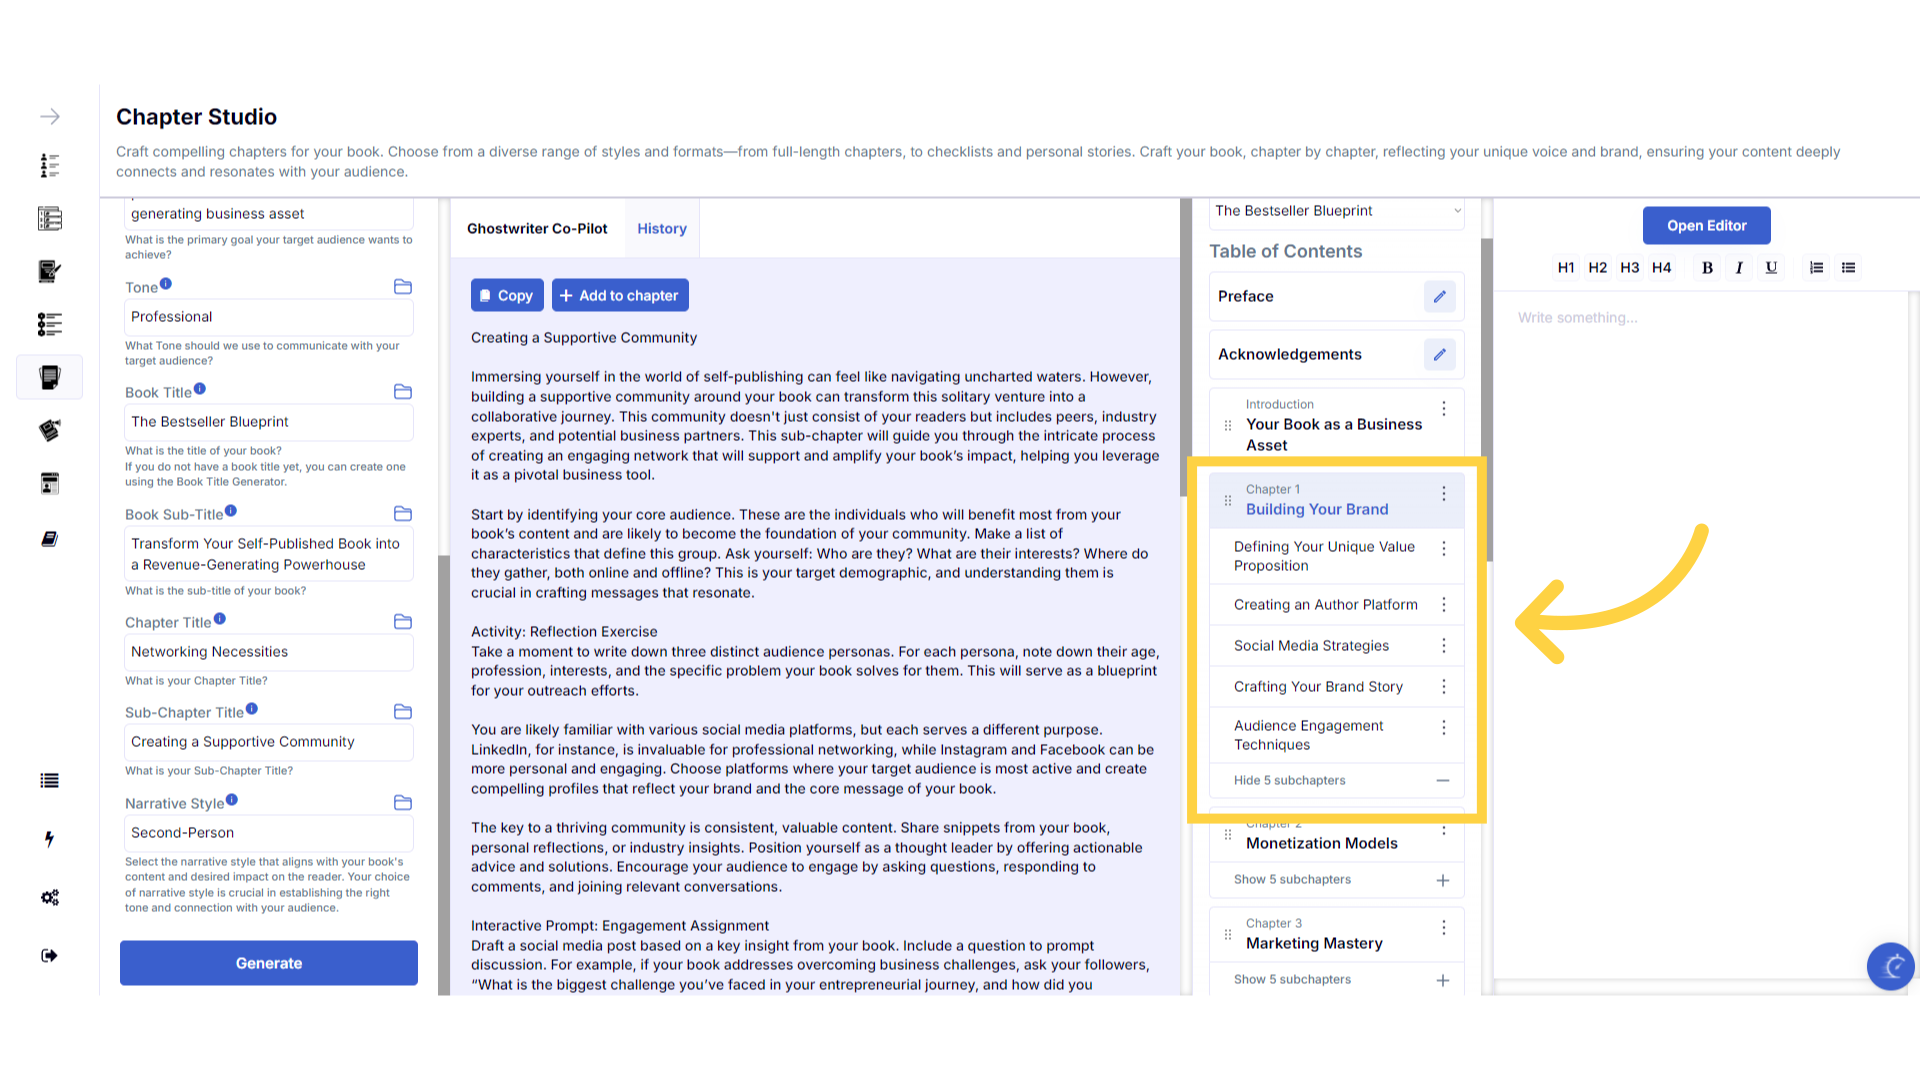Open The Bestseller Blueprint book dropdown

coord(1336,211)
